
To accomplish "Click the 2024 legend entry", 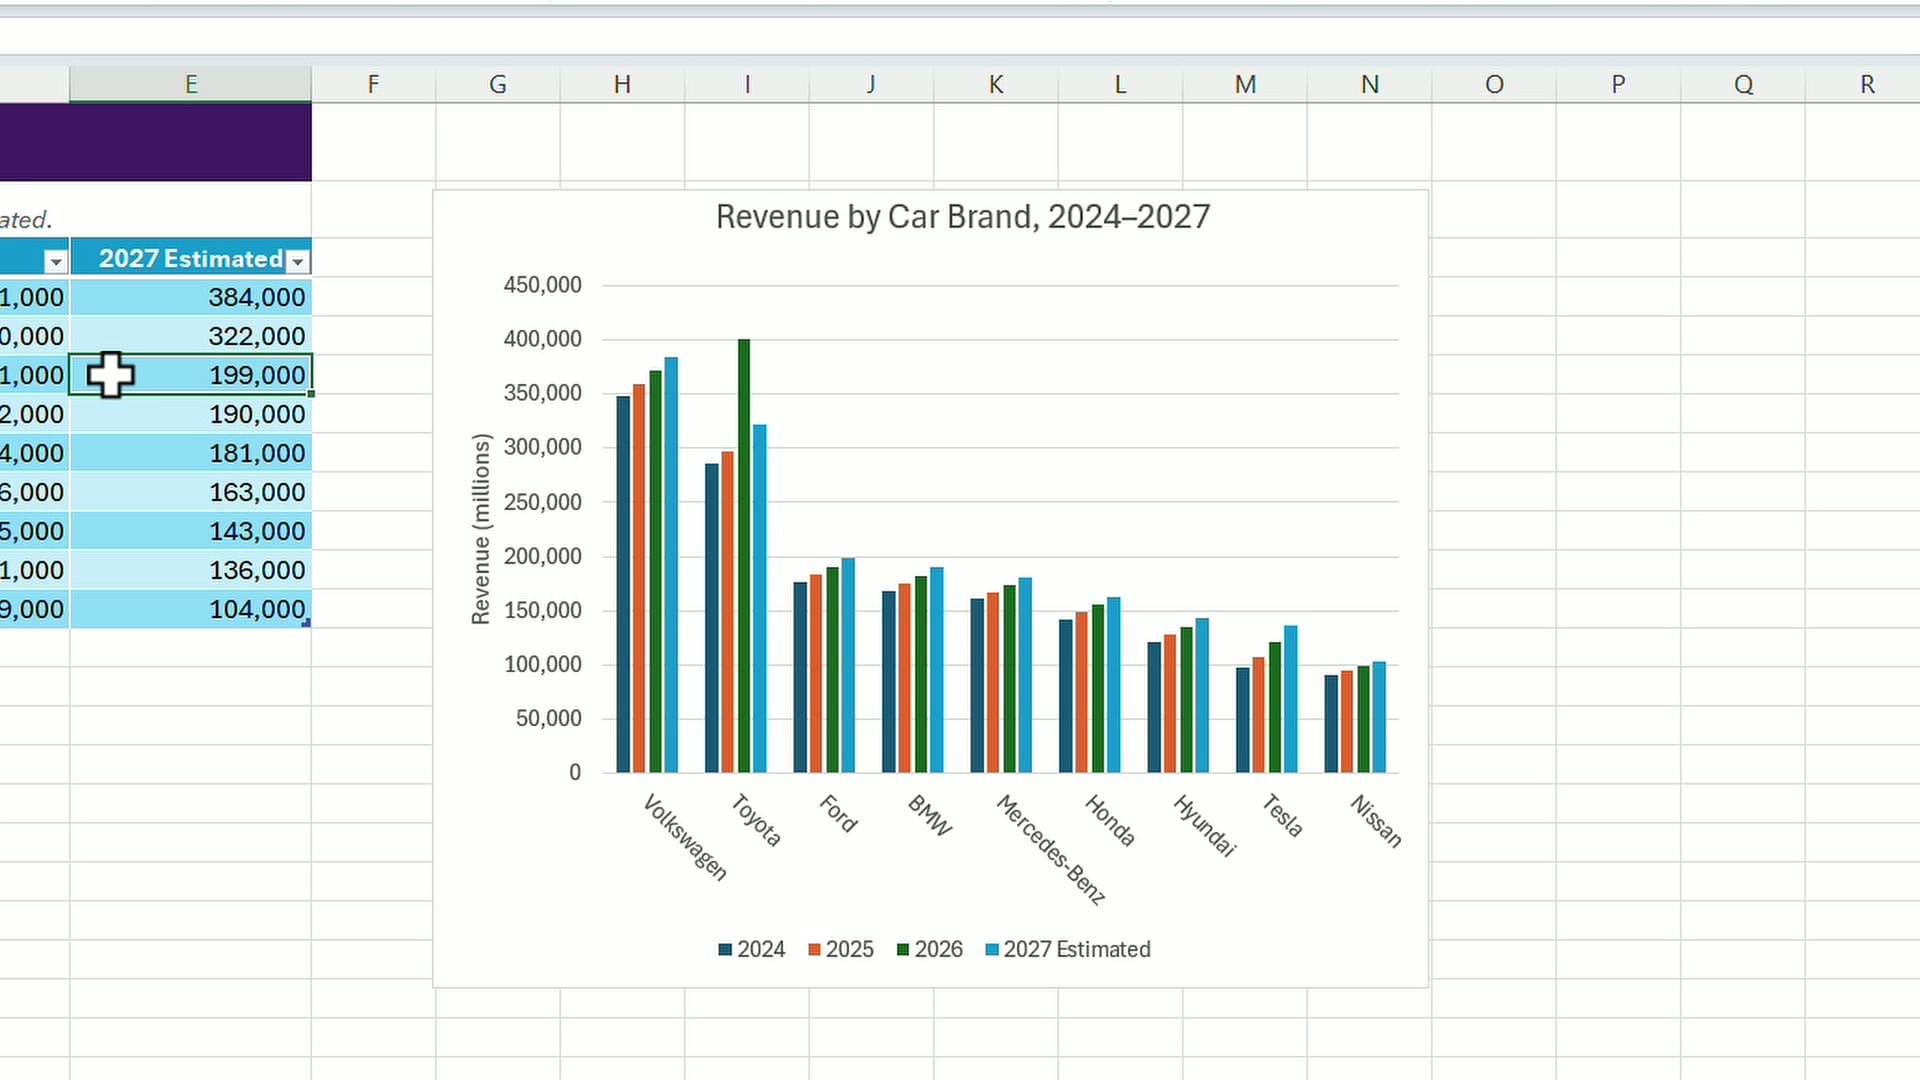I will (752, 949).
